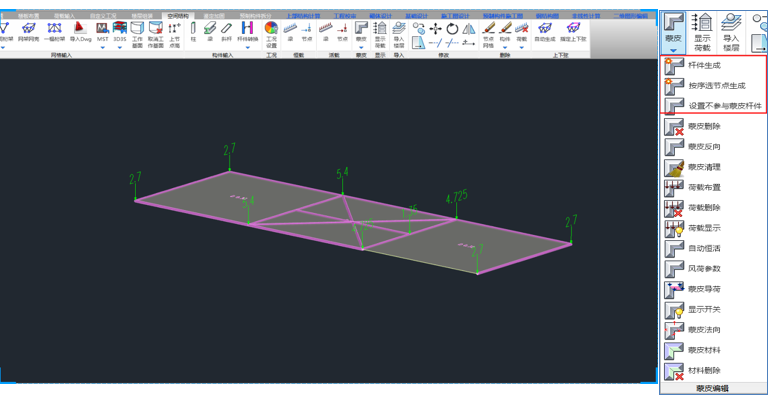Choose 荷载显示 in the 蒙皮 menu
Viewport: 773px width, 410px height.
(x=713, y=228)
